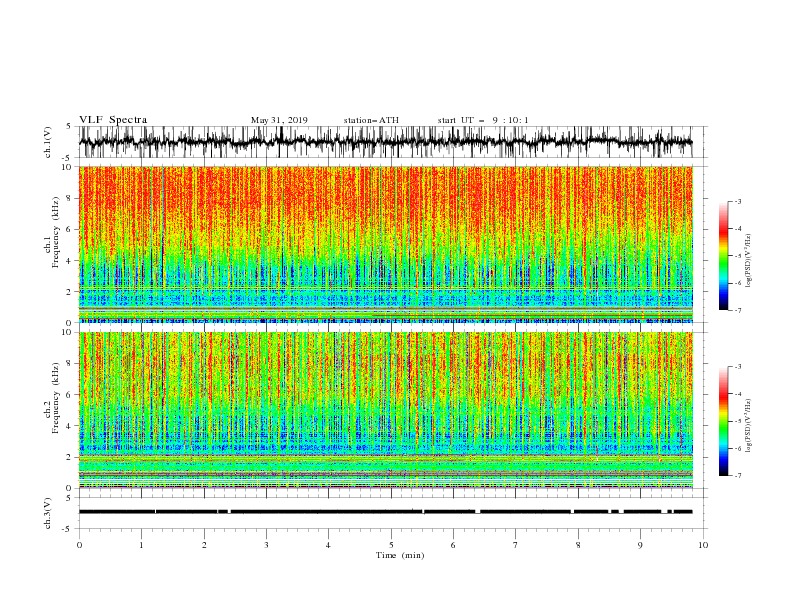Screen dimensions: 792x612
Task: Select the date text "May 31, 2019"
Action: 279,120
